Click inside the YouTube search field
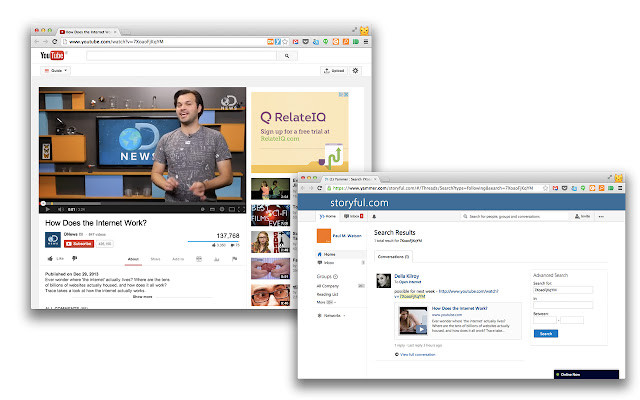This screenshot has height=400, width=640. [182, 56]
